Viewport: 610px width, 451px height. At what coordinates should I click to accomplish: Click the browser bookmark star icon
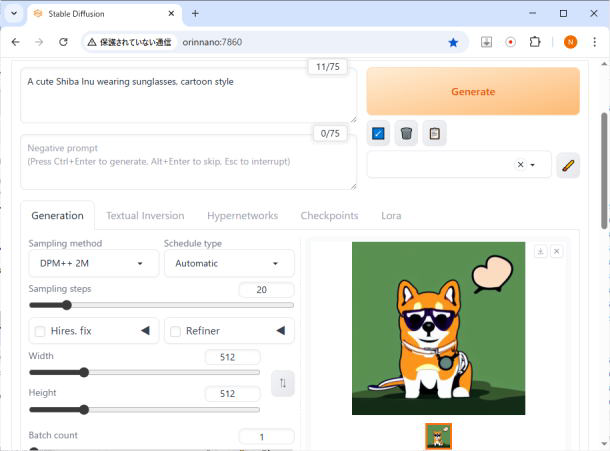tap(453, 42)
